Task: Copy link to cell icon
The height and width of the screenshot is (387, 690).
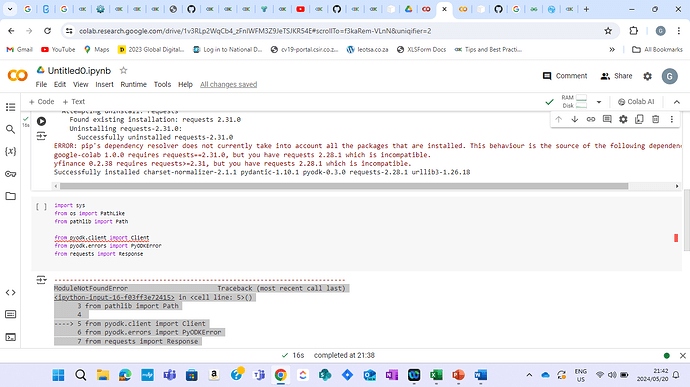Action: point(591,119)
